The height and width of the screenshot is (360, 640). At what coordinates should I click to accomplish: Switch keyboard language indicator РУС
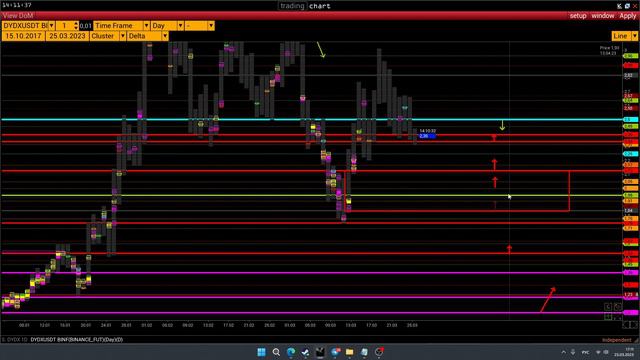click(x=585, y=352)
